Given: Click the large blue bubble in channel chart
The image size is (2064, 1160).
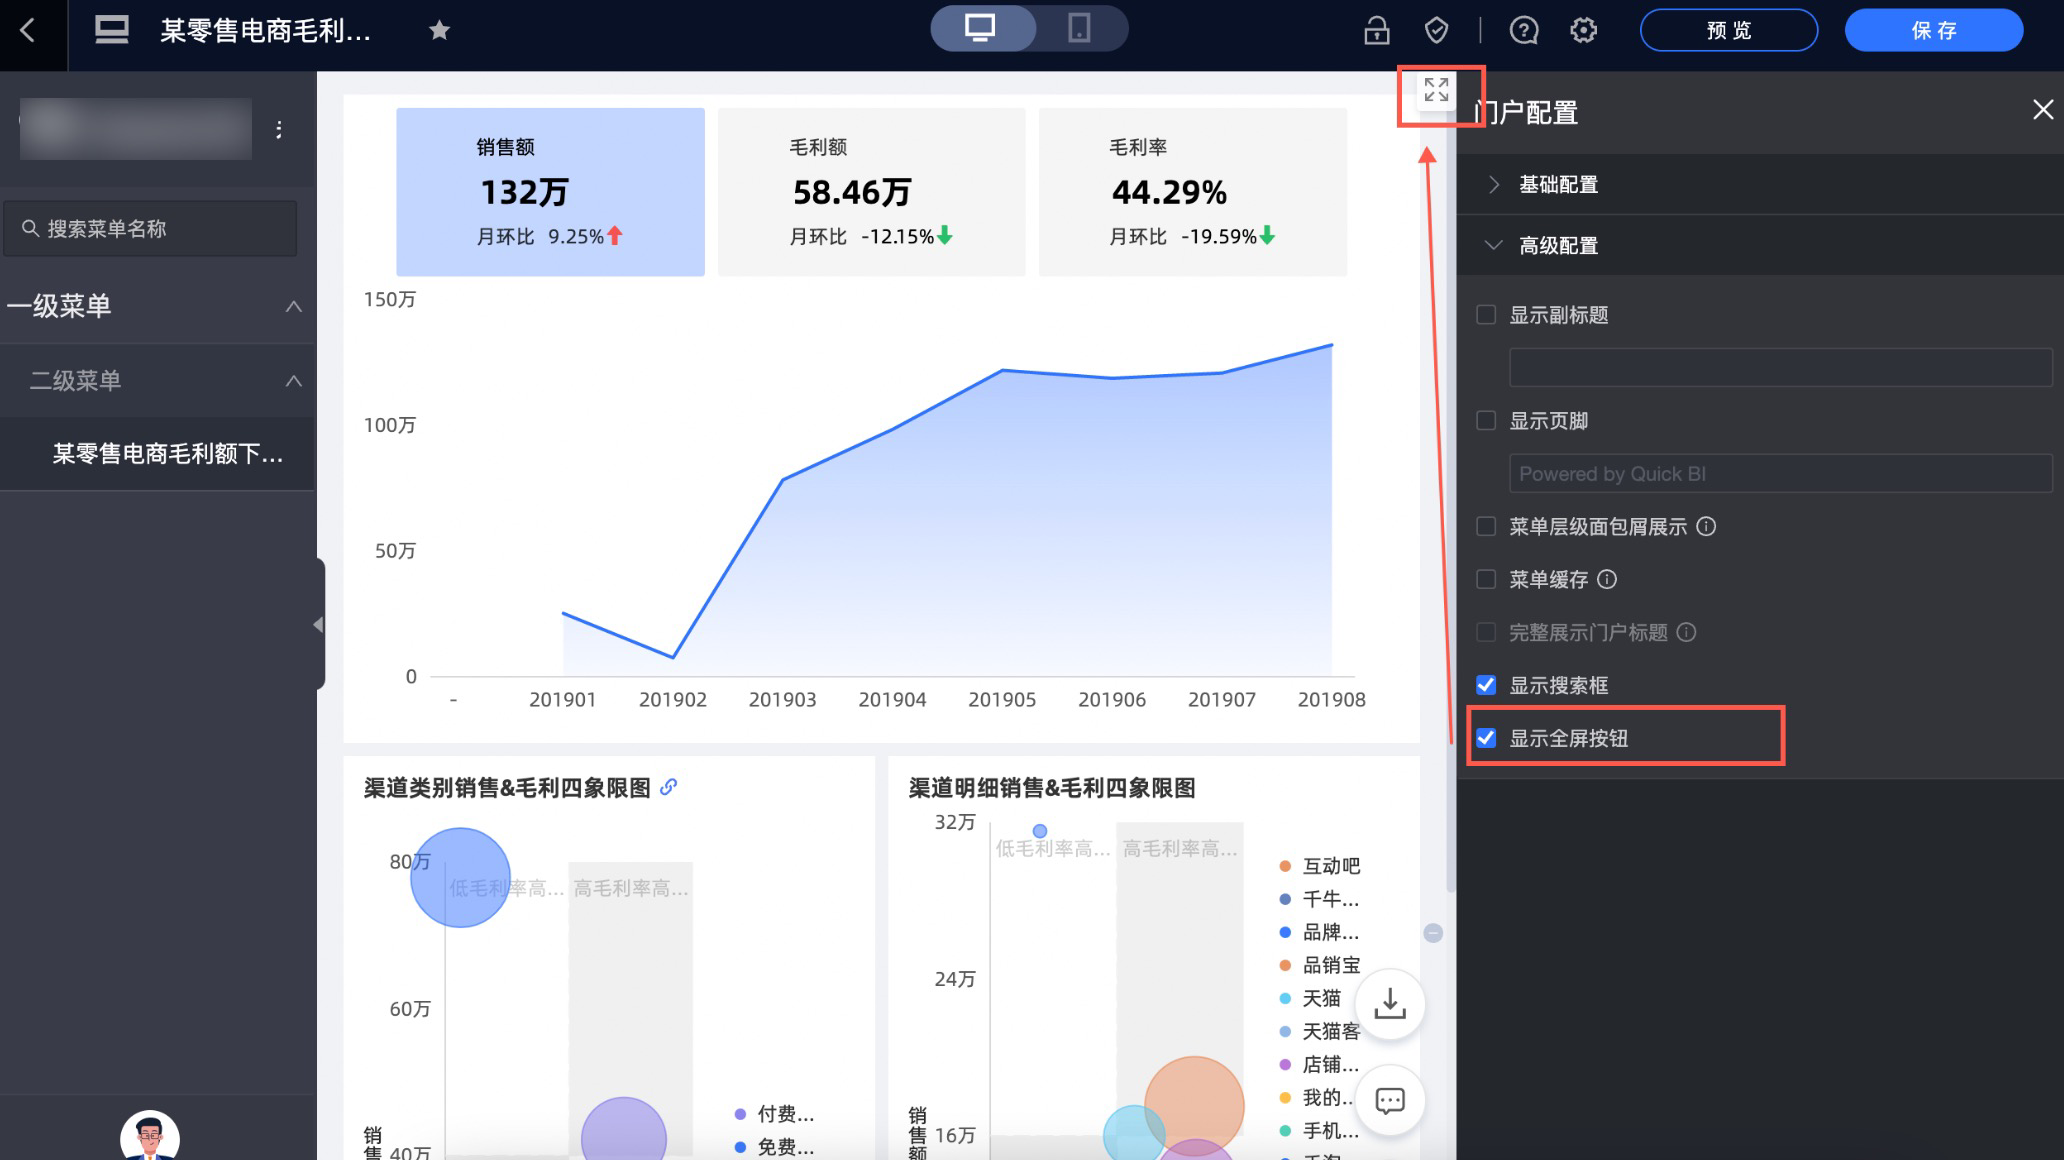Looking at the screenshot, I should point(460,877).
